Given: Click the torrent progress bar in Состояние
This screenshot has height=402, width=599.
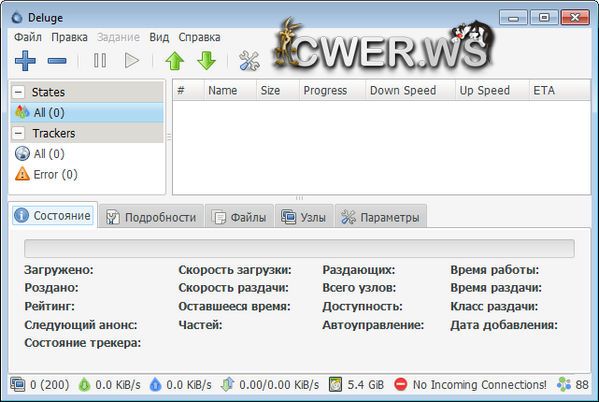Looking at the screenshot, I should point(299,248).
